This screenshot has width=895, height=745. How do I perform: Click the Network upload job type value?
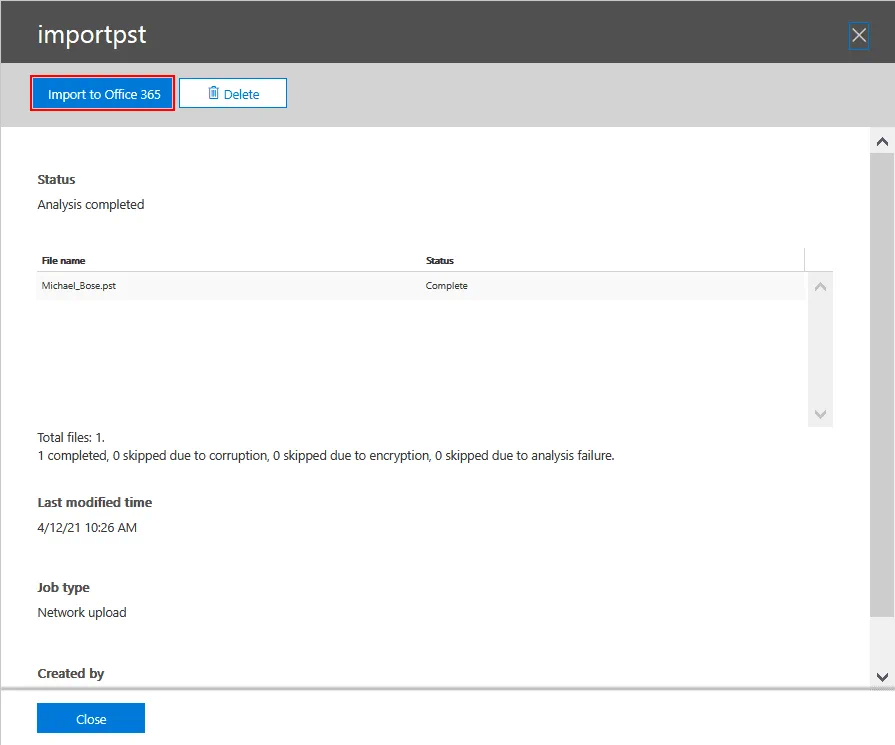pyautogui.click(x=82, y=612)
